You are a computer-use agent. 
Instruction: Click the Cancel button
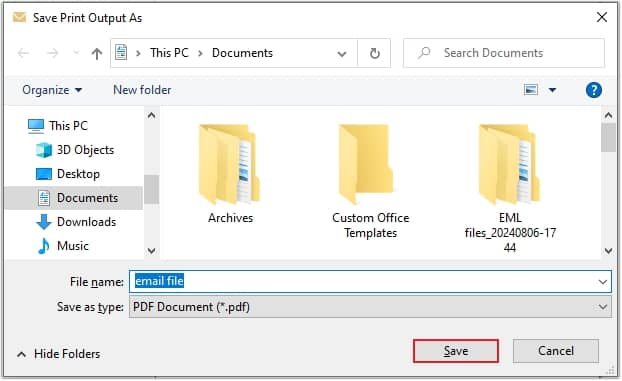pos(555,350)
